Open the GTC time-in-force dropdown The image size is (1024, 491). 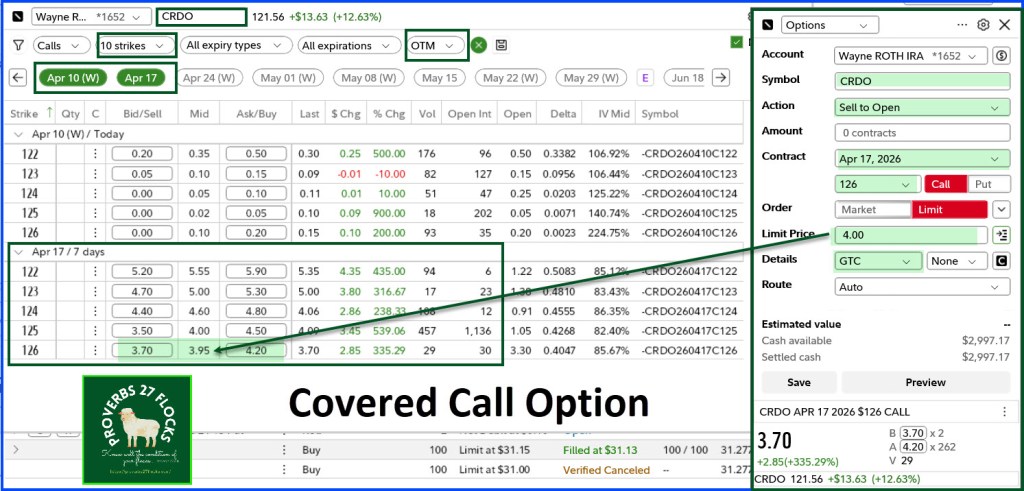[x=878, y=261]
